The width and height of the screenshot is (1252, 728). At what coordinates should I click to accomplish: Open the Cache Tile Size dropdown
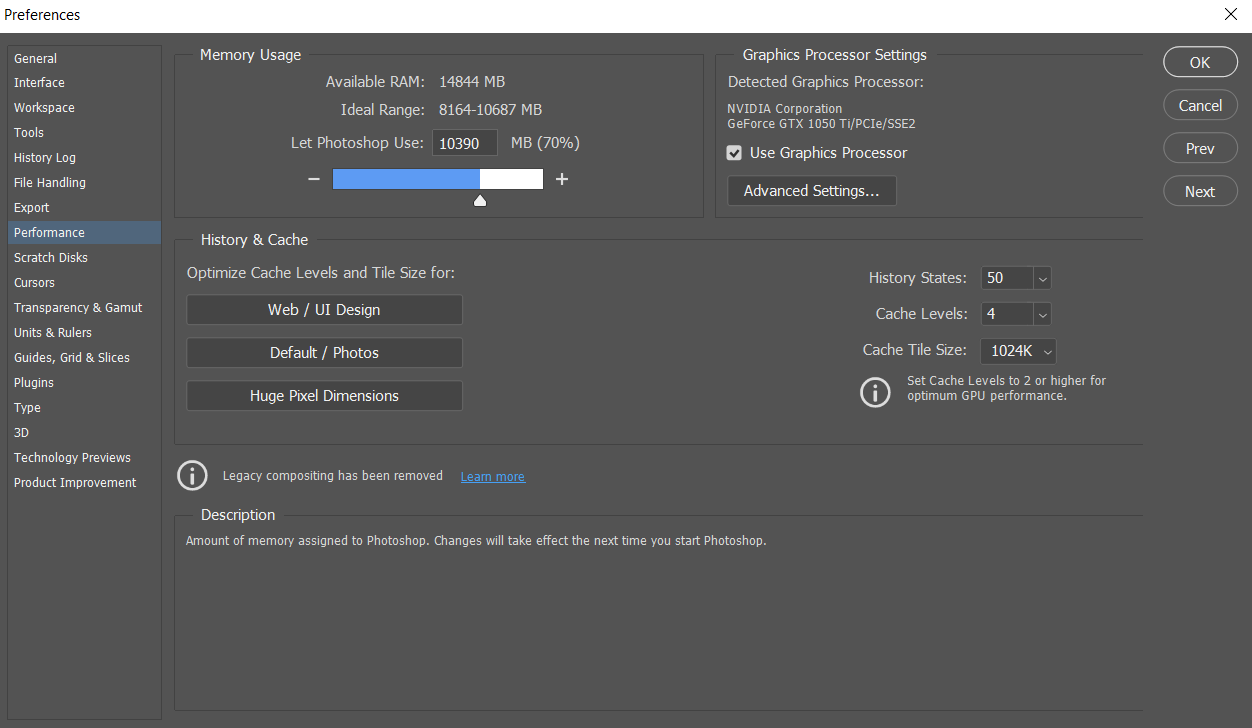(x=1046, y=351)
